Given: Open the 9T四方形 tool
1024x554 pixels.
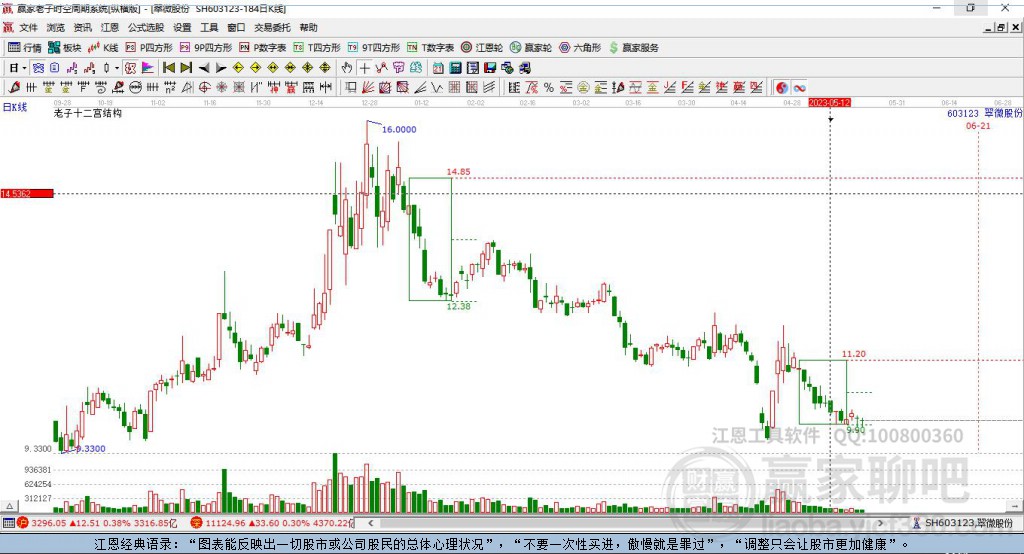Looking at the screenshot, I should tap(374, 48).
